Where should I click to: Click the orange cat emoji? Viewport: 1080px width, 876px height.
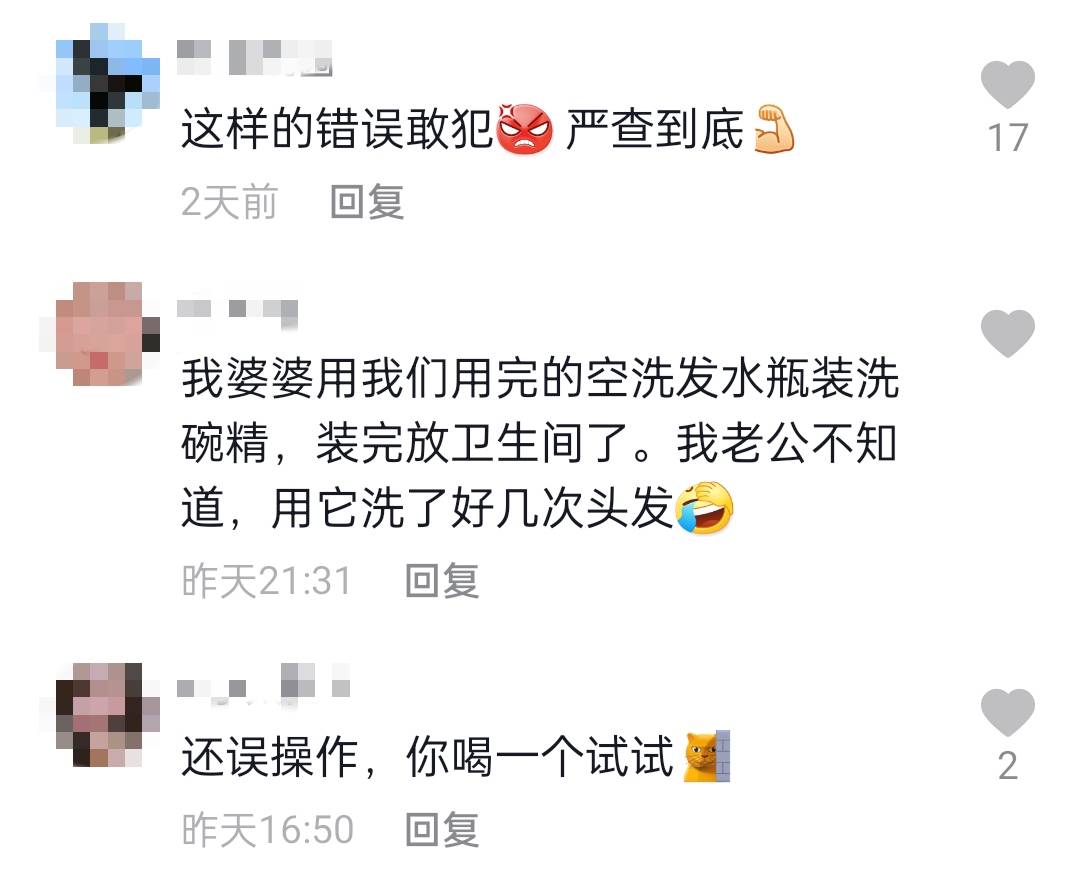coord(706,756)
